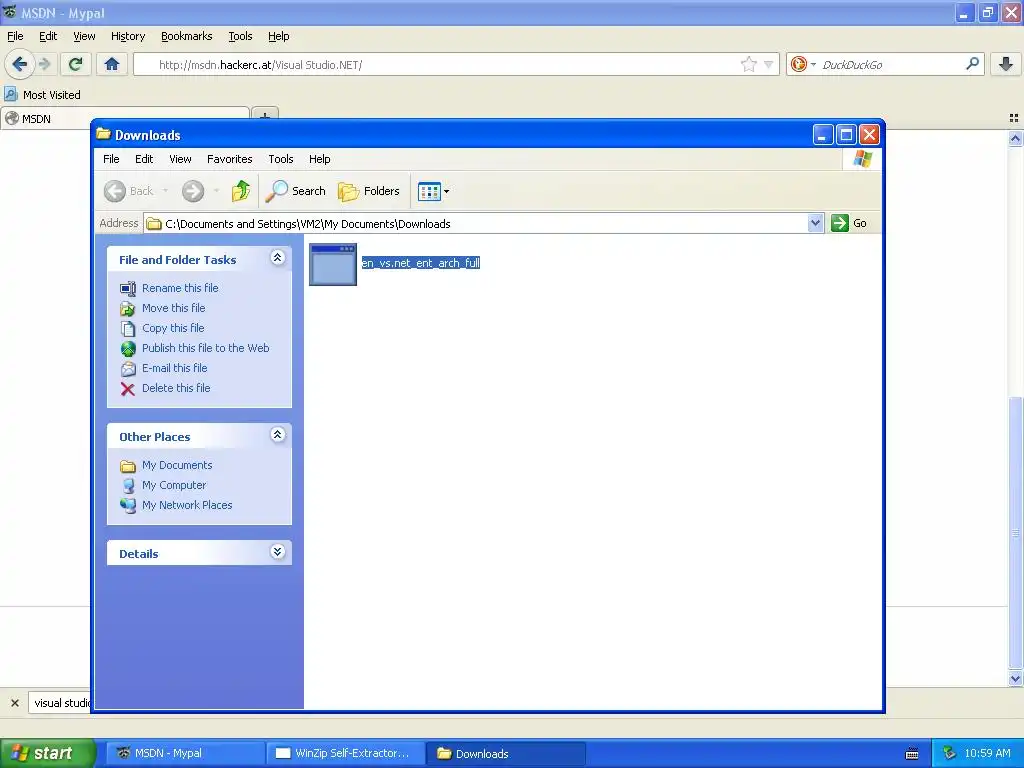1024x768 pixels.
Task: Open the Explorer Back history dropdown
Action: 165,191
